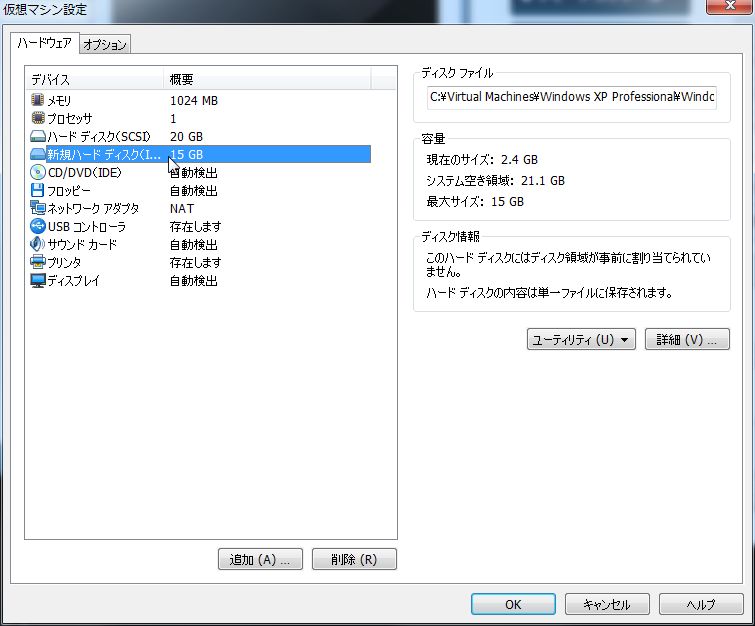Click the デバイス column header
The height and width of the screenshot is (626, 755).
click(x=94, y=79)
